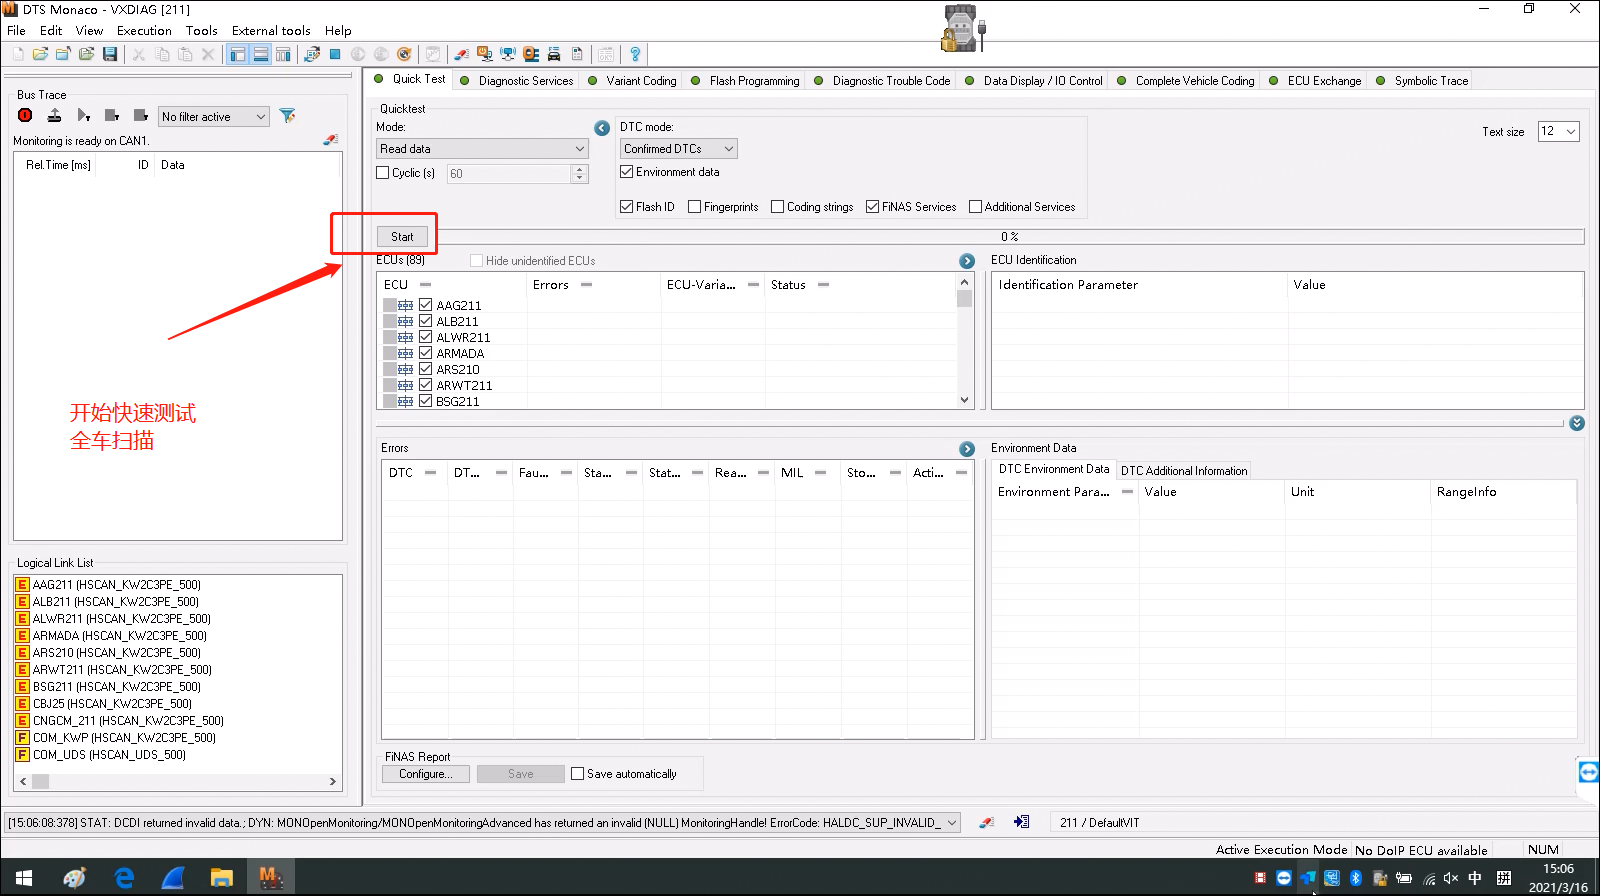
Task: Uncheck the Flash ID checkbox
Action: click(627, 207)
